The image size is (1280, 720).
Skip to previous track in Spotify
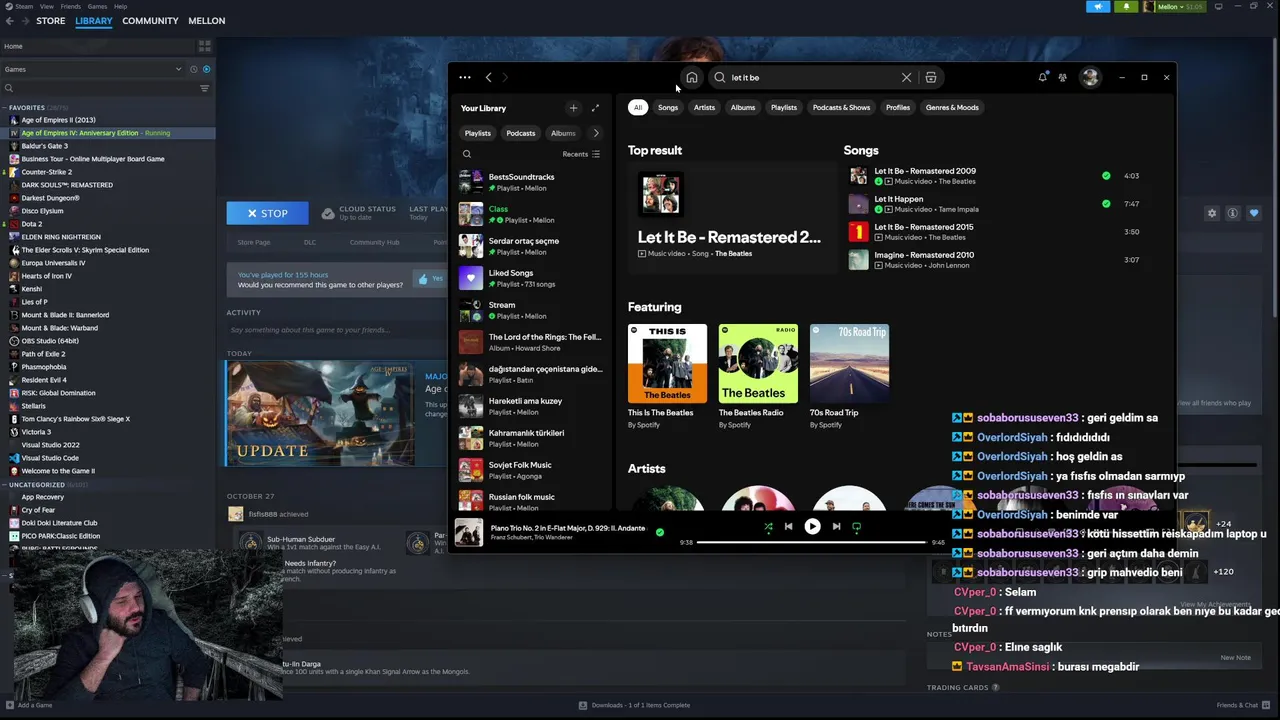788,527
